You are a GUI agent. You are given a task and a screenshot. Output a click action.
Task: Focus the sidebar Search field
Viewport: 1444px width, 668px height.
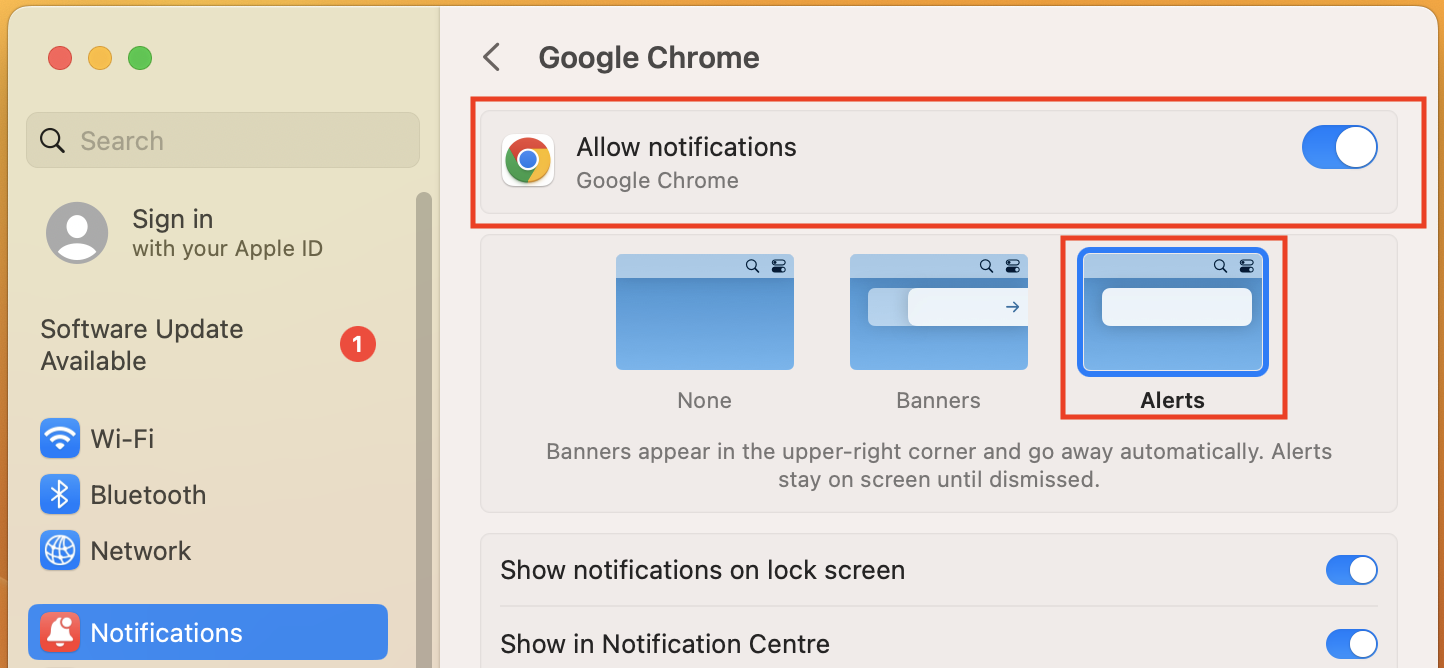[223, 140]
